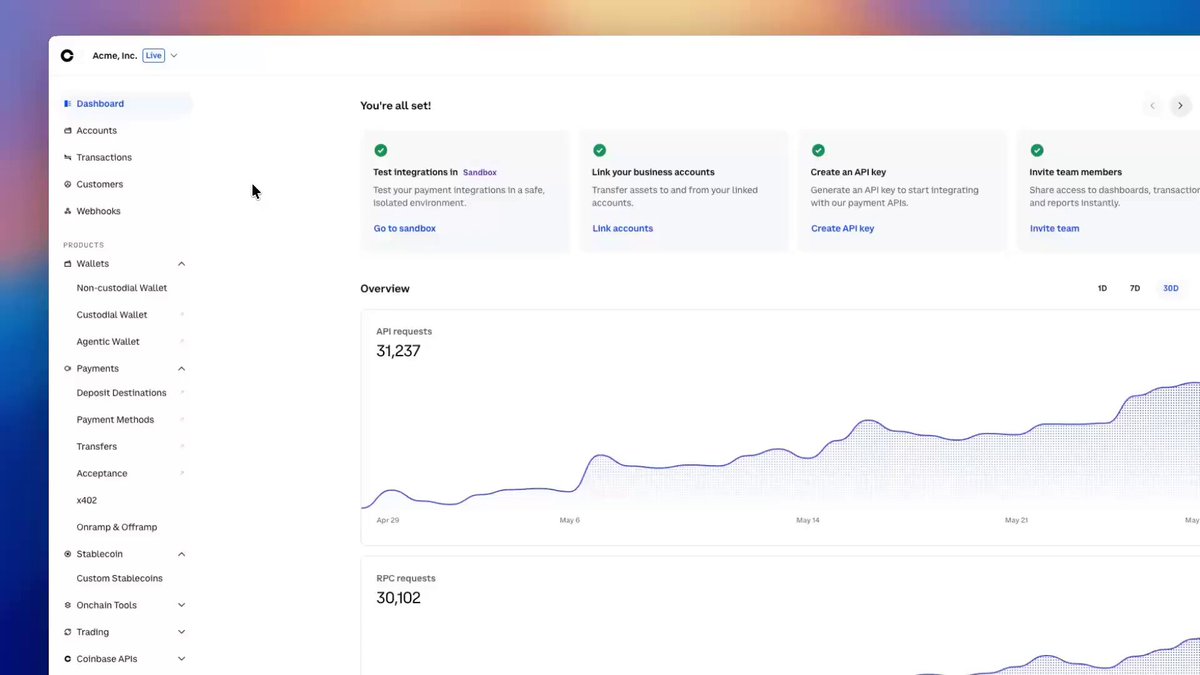This screenshot has height=675, width=1200.
Task: Go to previous onboarding cards with left arrow
Action: tap(1152, 106)
